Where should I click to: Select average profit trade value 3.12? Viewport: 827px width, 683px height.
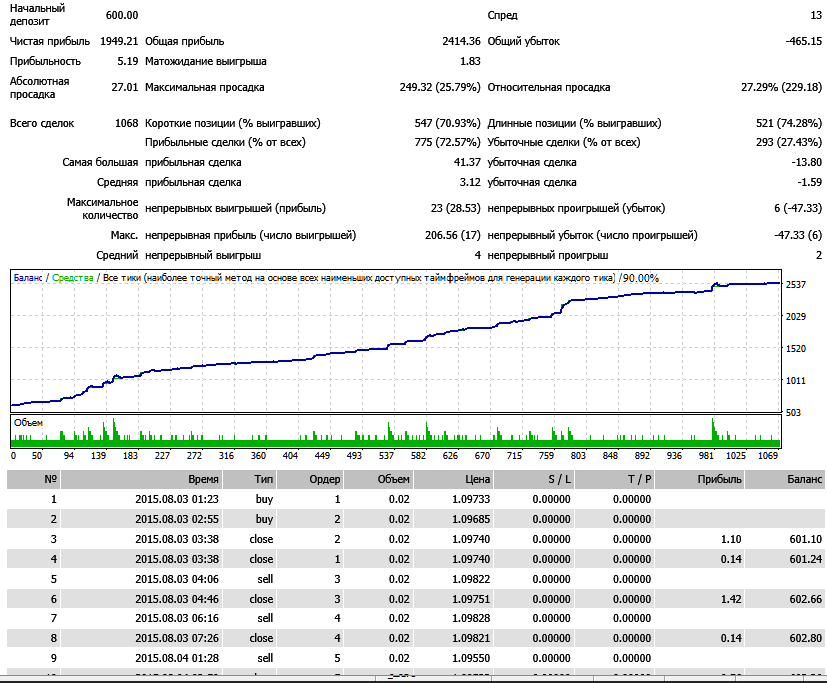pyautogui.click(x=470, y=182)
